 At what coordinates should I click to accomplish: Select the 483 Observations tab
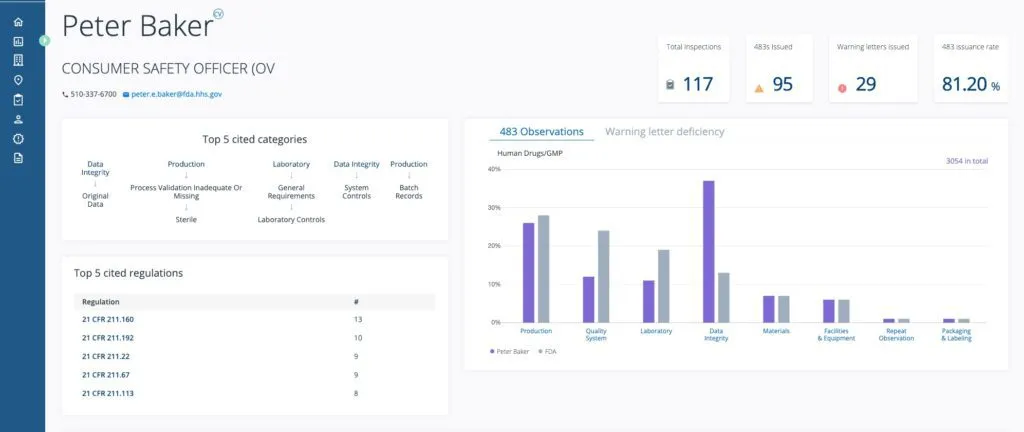541,132
